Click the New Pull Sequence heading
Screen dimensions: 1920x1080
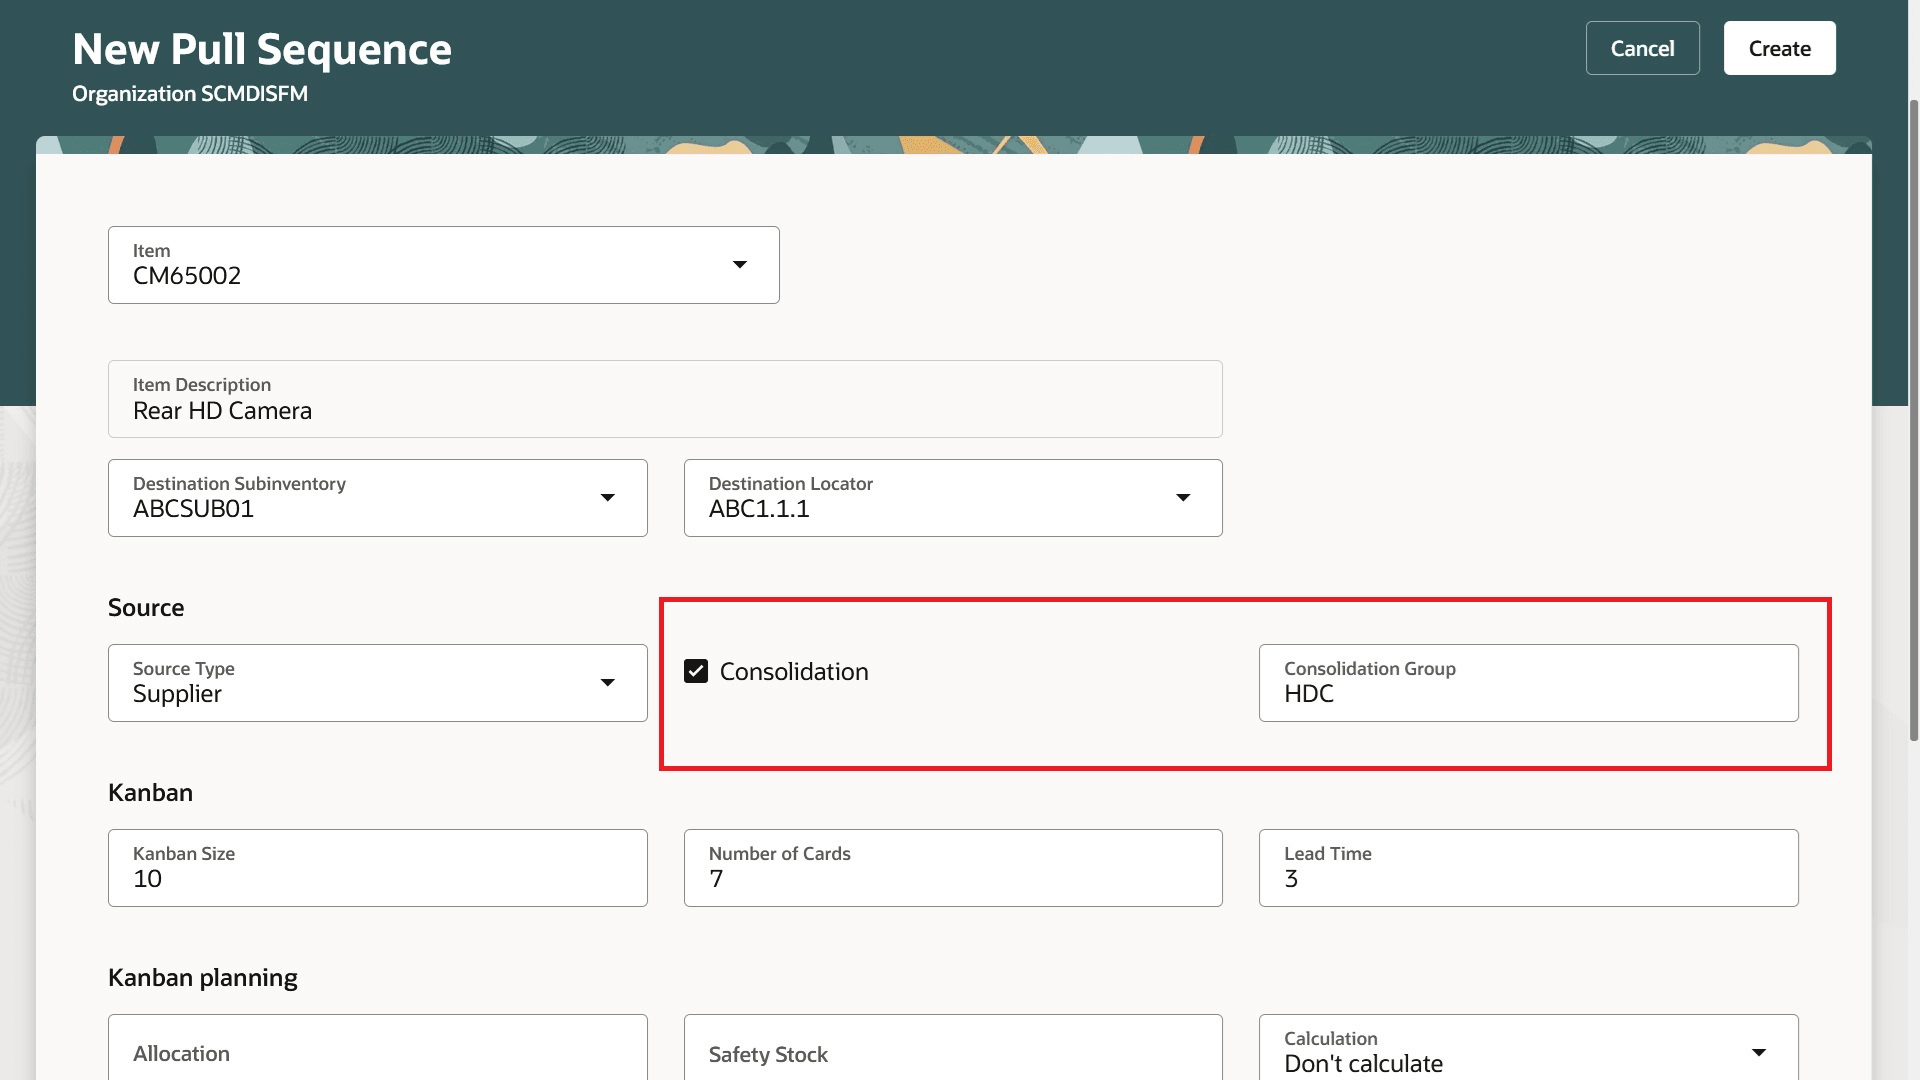262,49
